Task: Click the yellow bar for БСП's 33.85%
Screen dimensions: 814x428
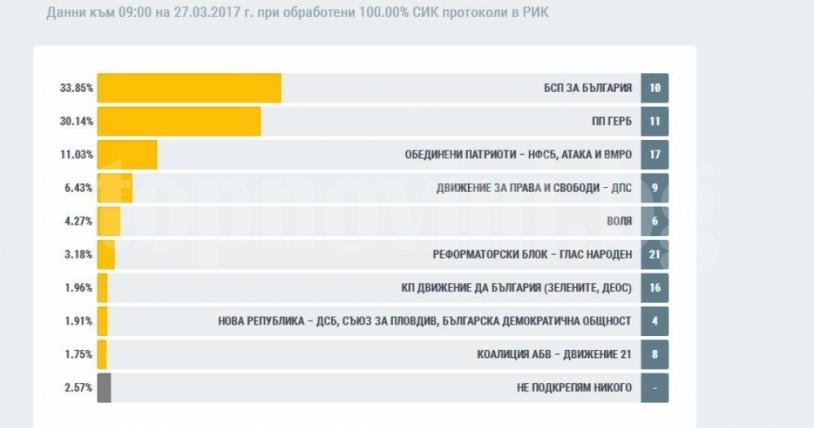Action: [188, 88]
